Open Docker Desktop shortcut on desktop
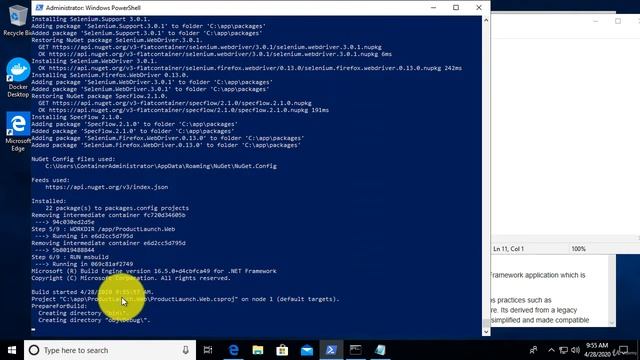The image size is (640, 360). click(18, 78)
